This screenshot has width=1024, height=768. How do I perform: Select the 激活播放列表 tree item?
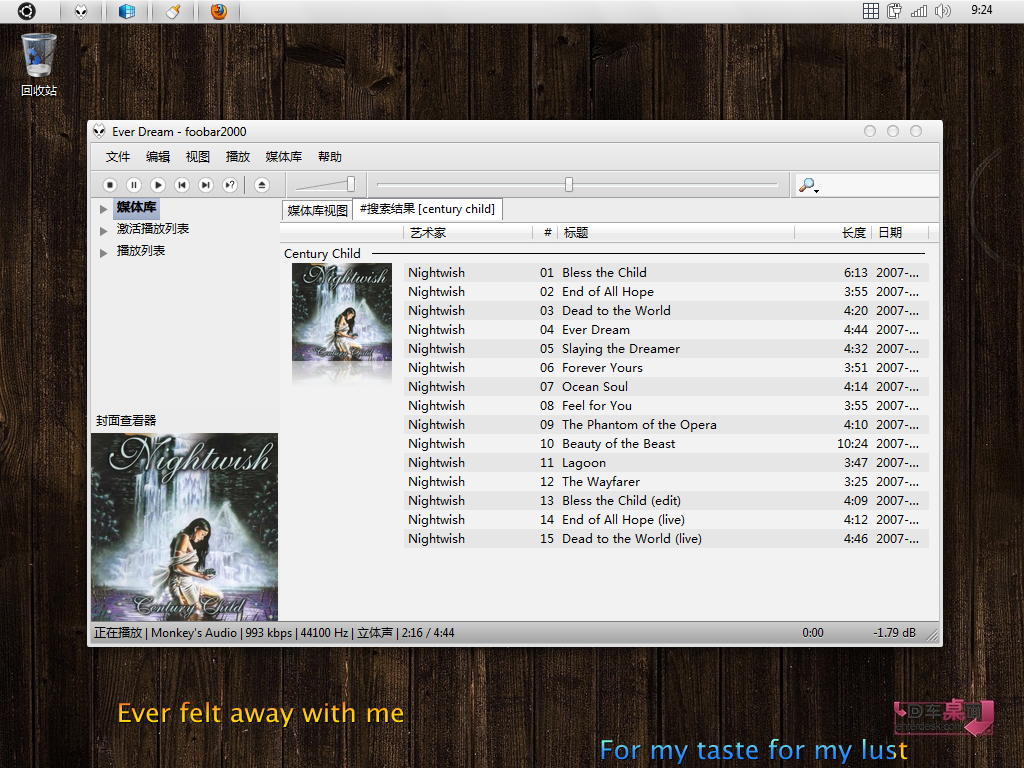pyautogui.click(x=153, y=229)
